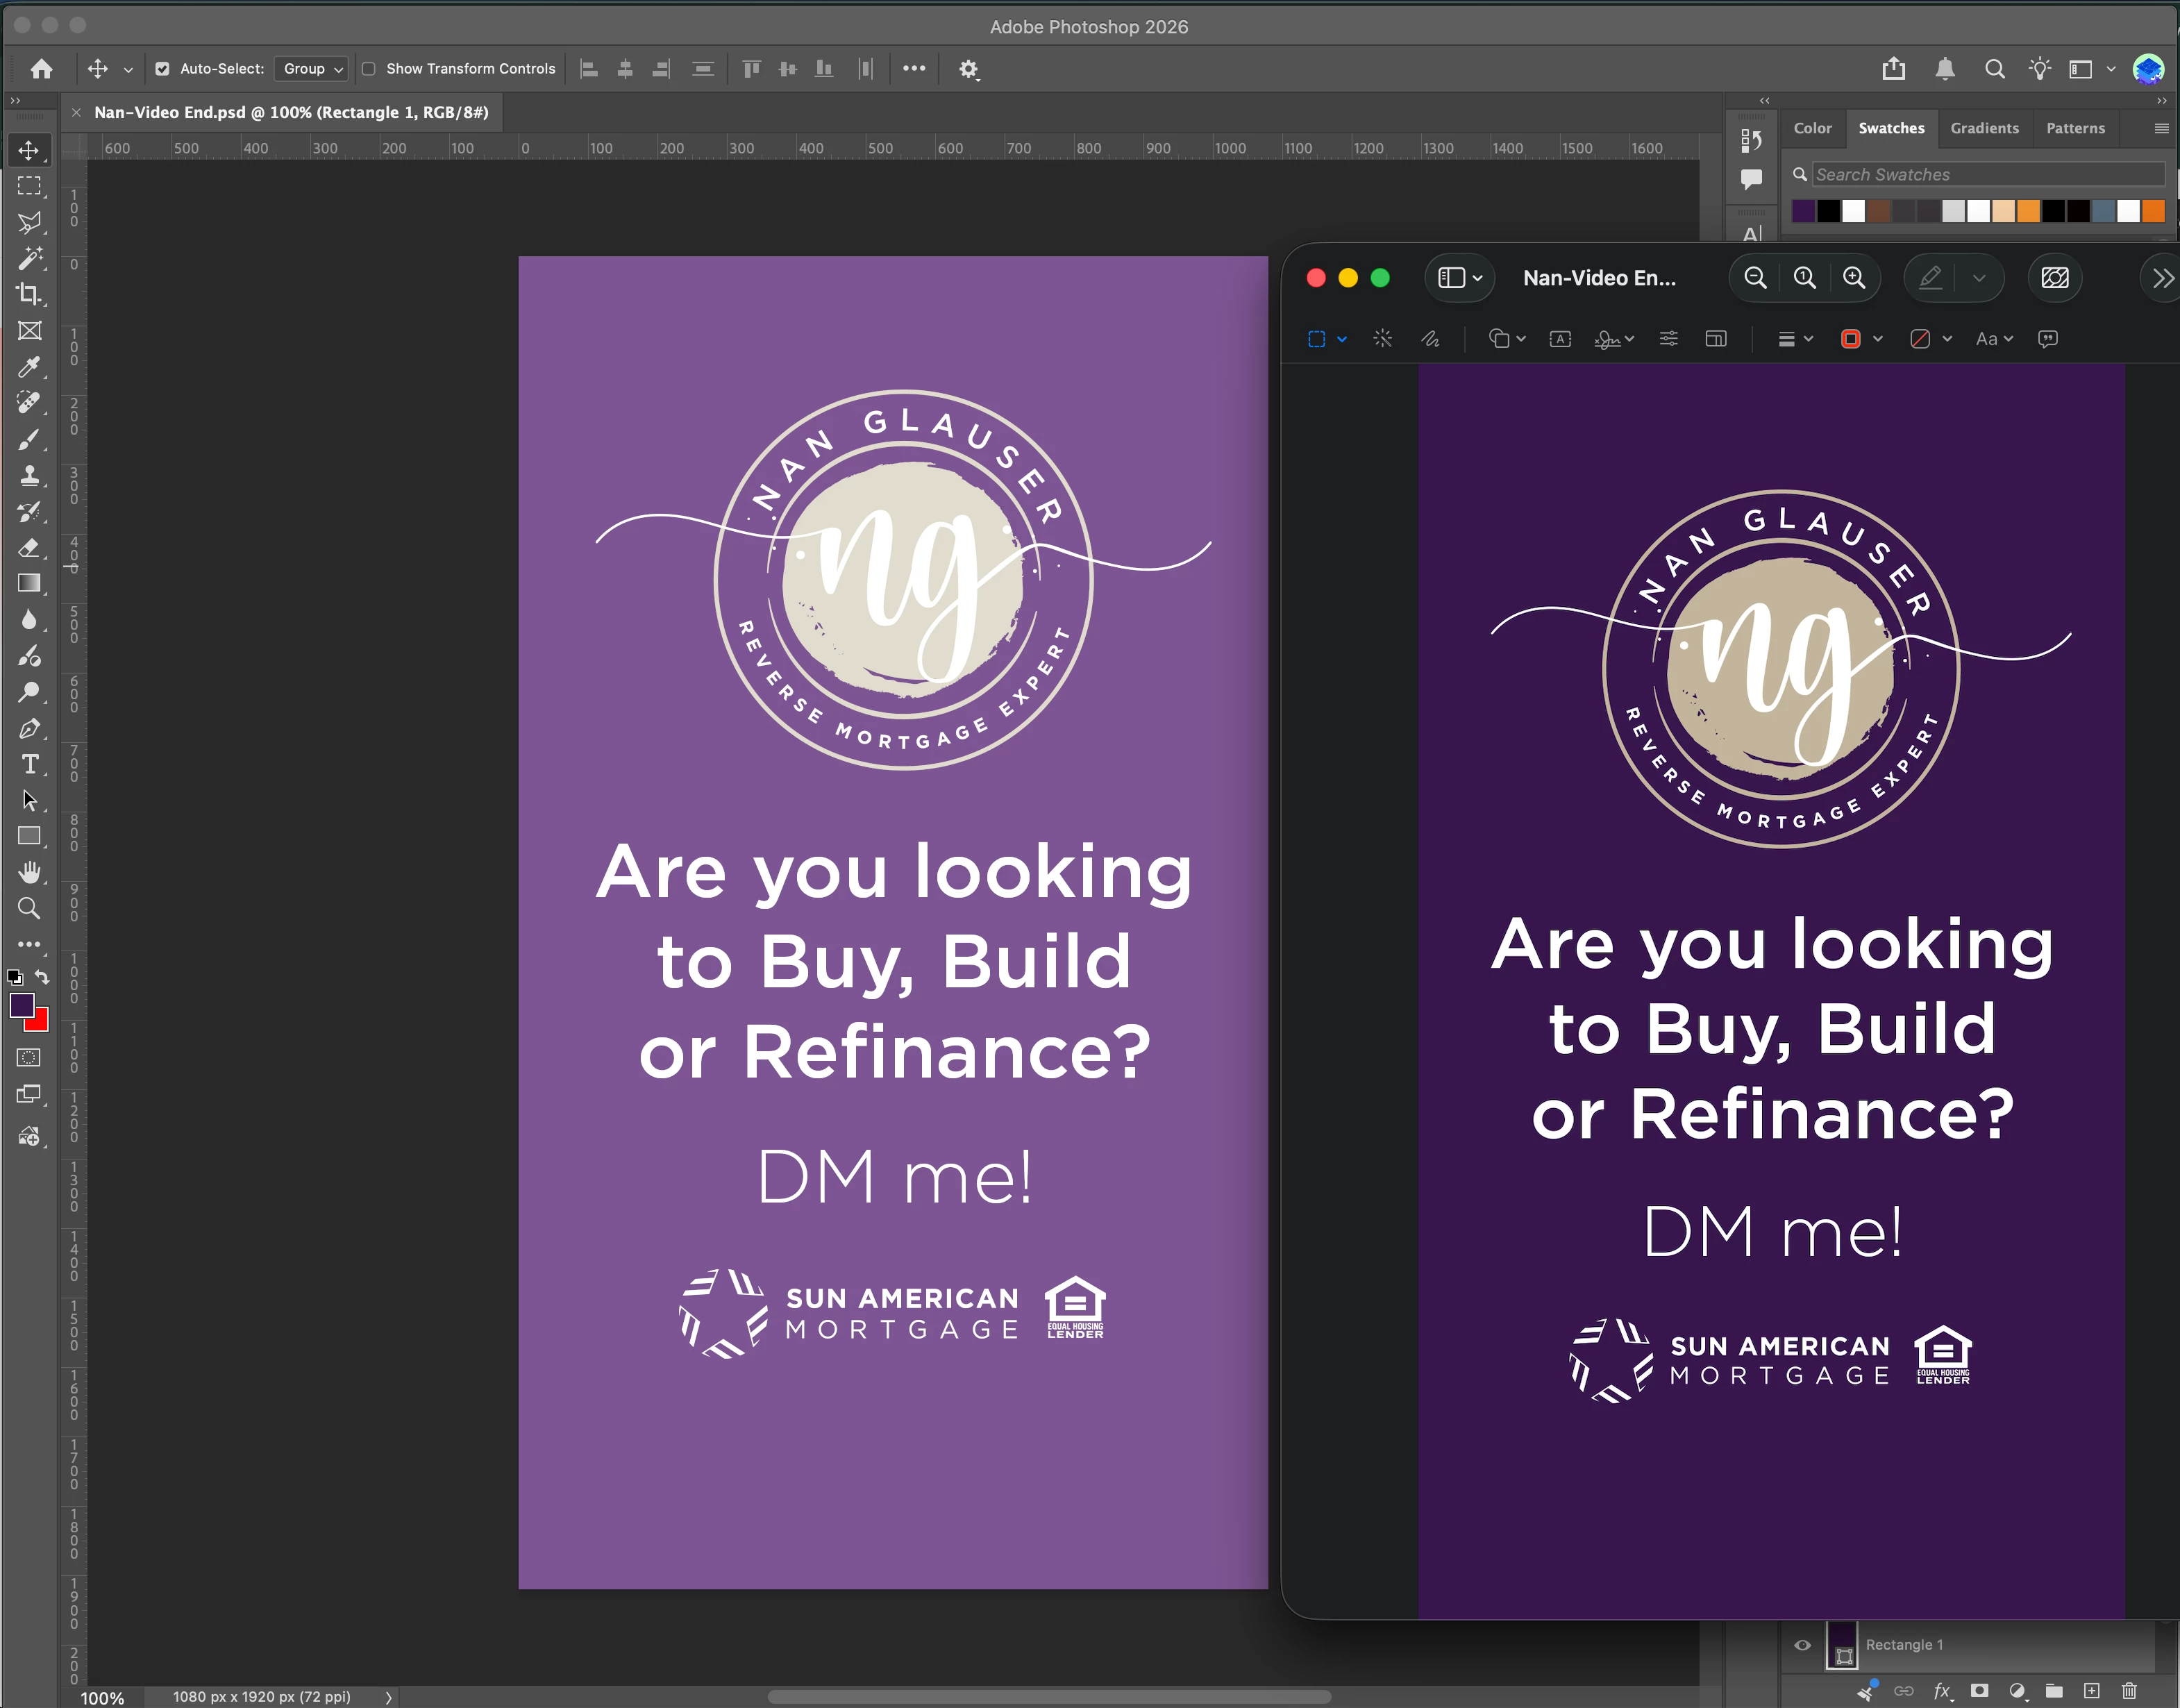The image size is (2180, 1708).
Task: Click Preview's actual size zoom button
Action: point(1805,278)
